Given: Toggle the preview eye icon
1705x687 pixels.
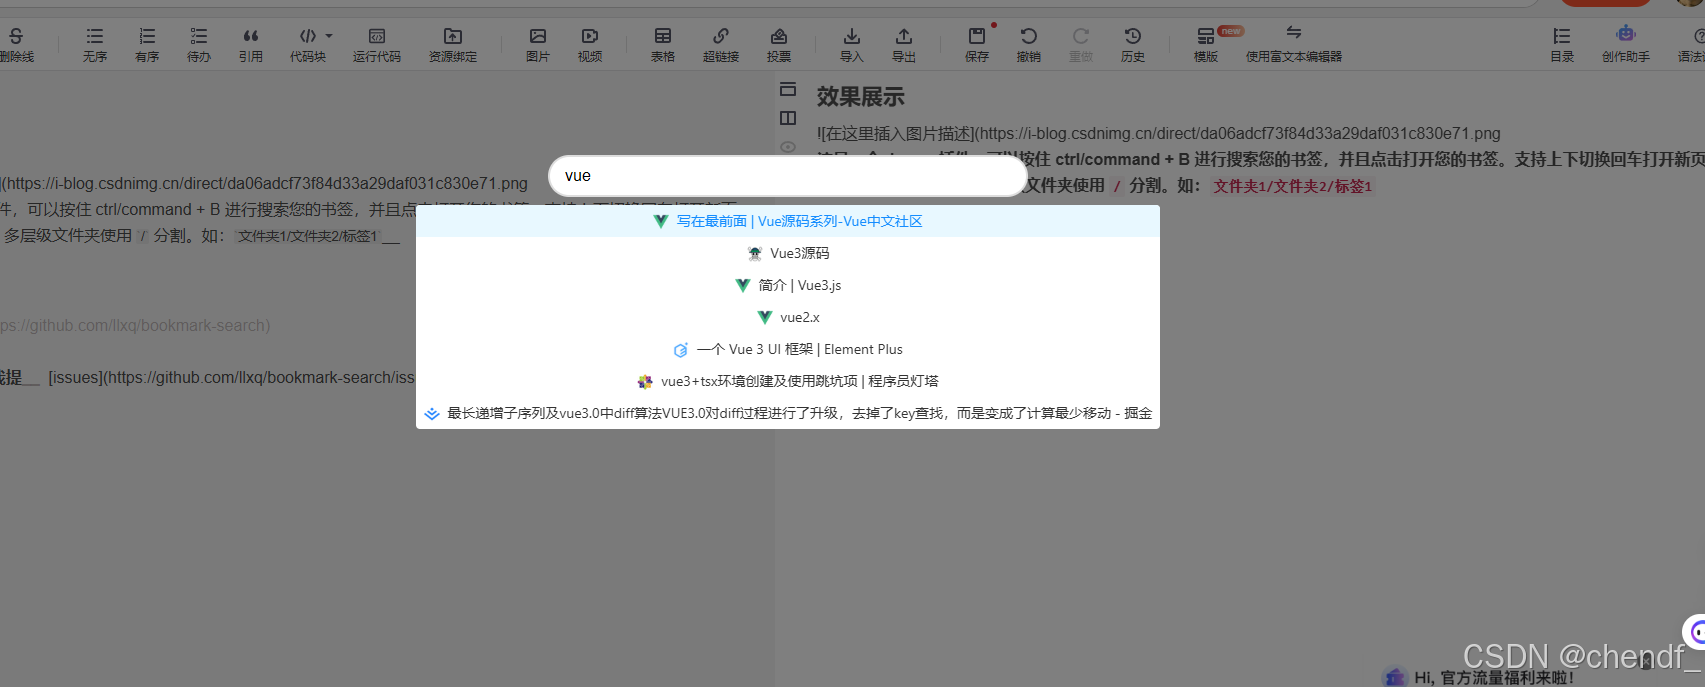Looking at the screenshot, I should [x=788, y=147].
